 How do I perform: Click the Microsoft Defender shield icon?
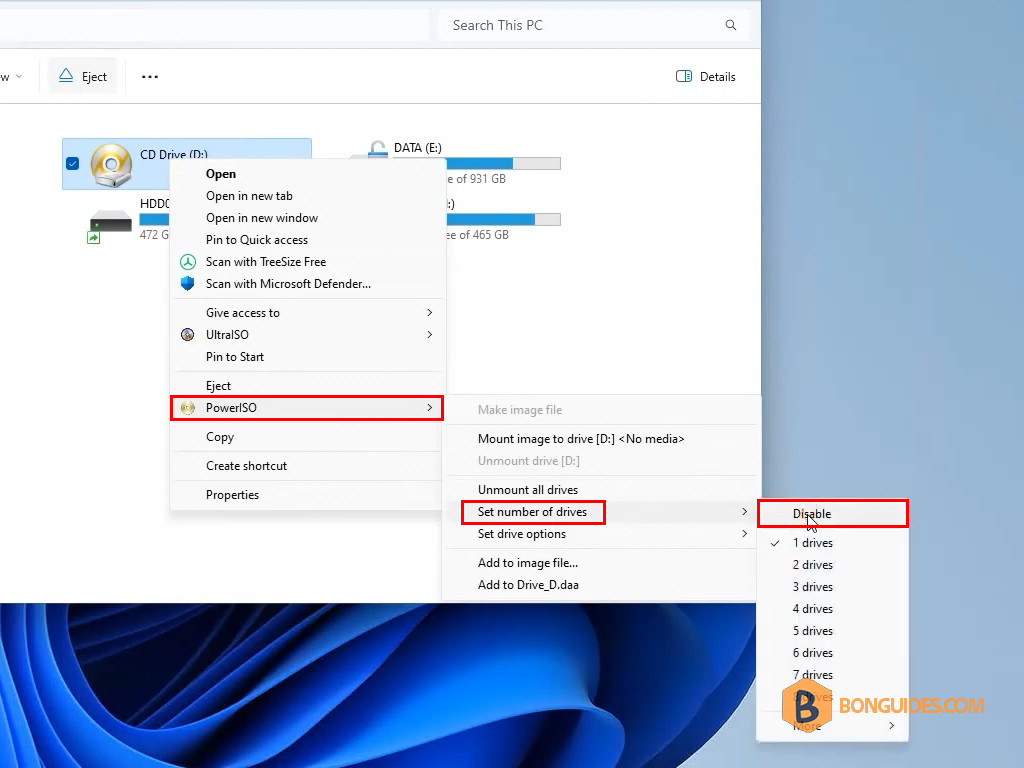[188, 283]
